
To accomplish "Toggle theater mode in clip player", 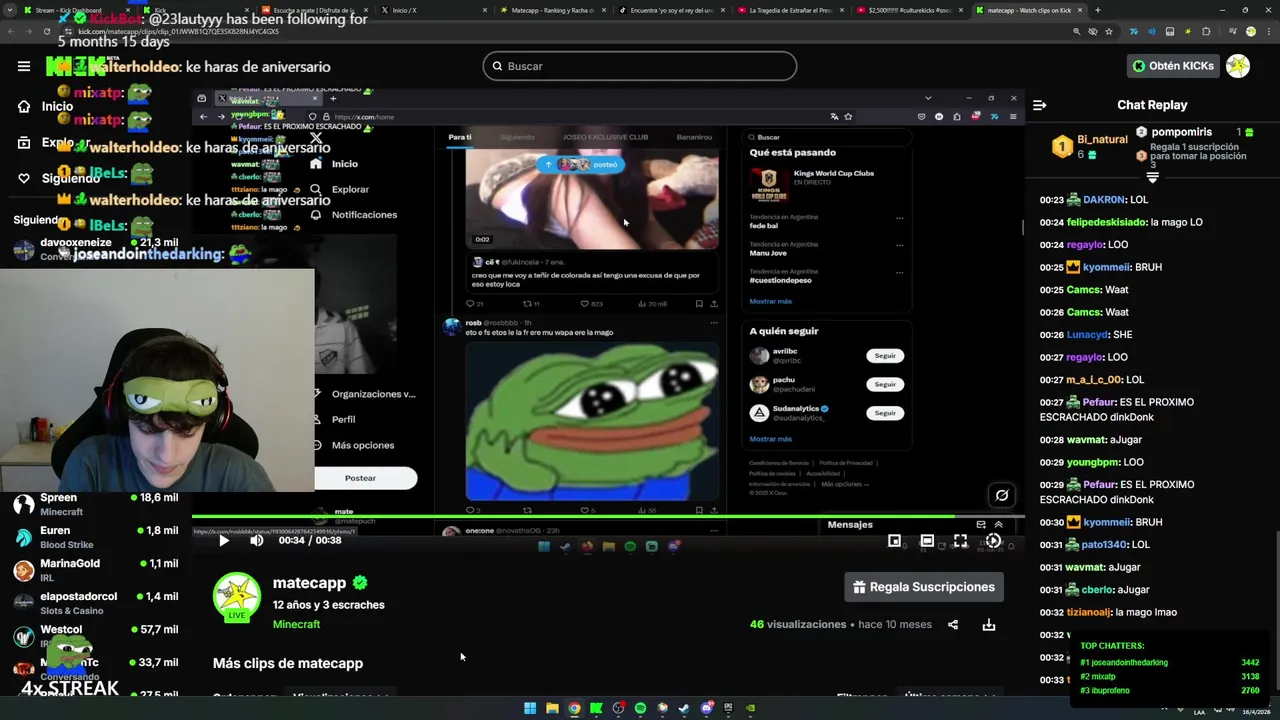I will point(927,541).
